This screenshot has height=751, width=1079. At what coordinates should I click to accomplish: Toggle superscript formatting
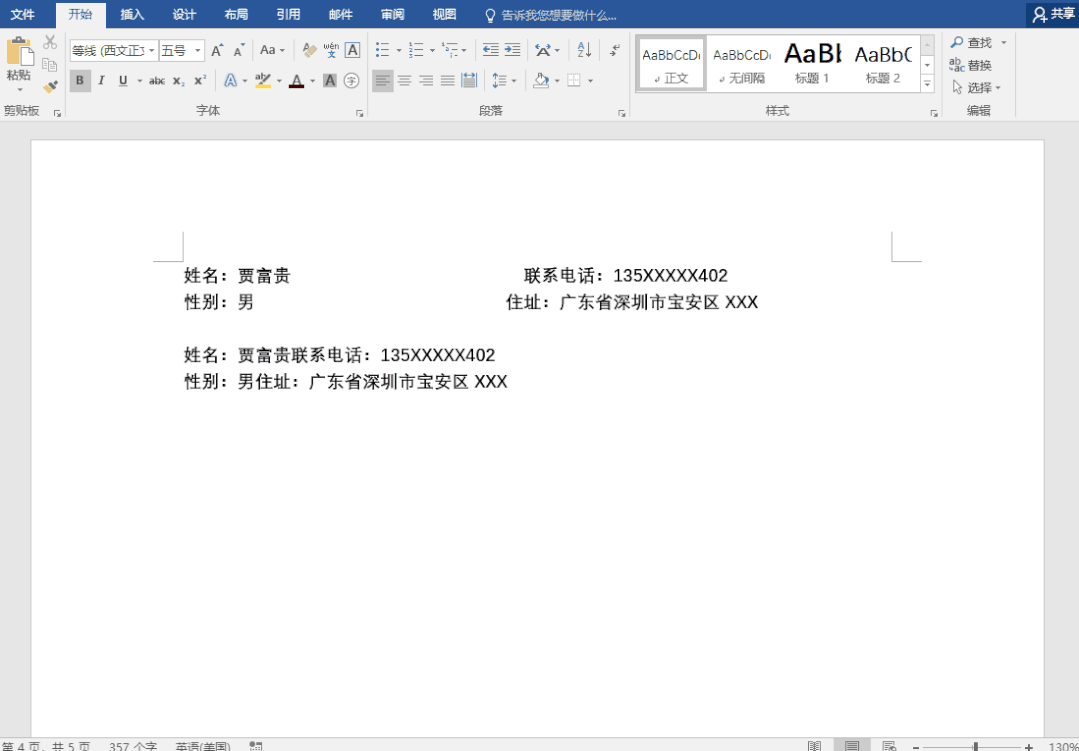(x=200, y=81)
